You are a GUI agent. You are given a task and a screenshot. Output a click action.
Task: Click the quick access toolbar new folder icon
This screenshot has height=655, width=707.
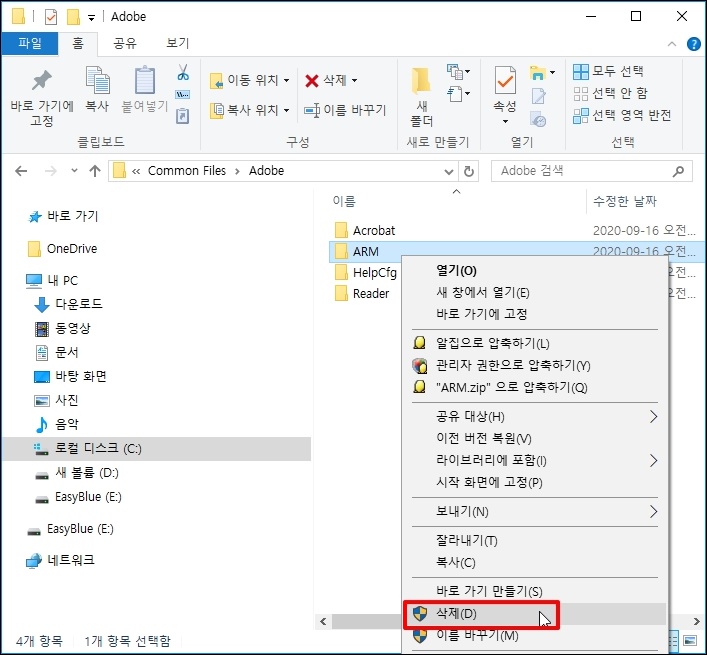(x=73, y=17)
